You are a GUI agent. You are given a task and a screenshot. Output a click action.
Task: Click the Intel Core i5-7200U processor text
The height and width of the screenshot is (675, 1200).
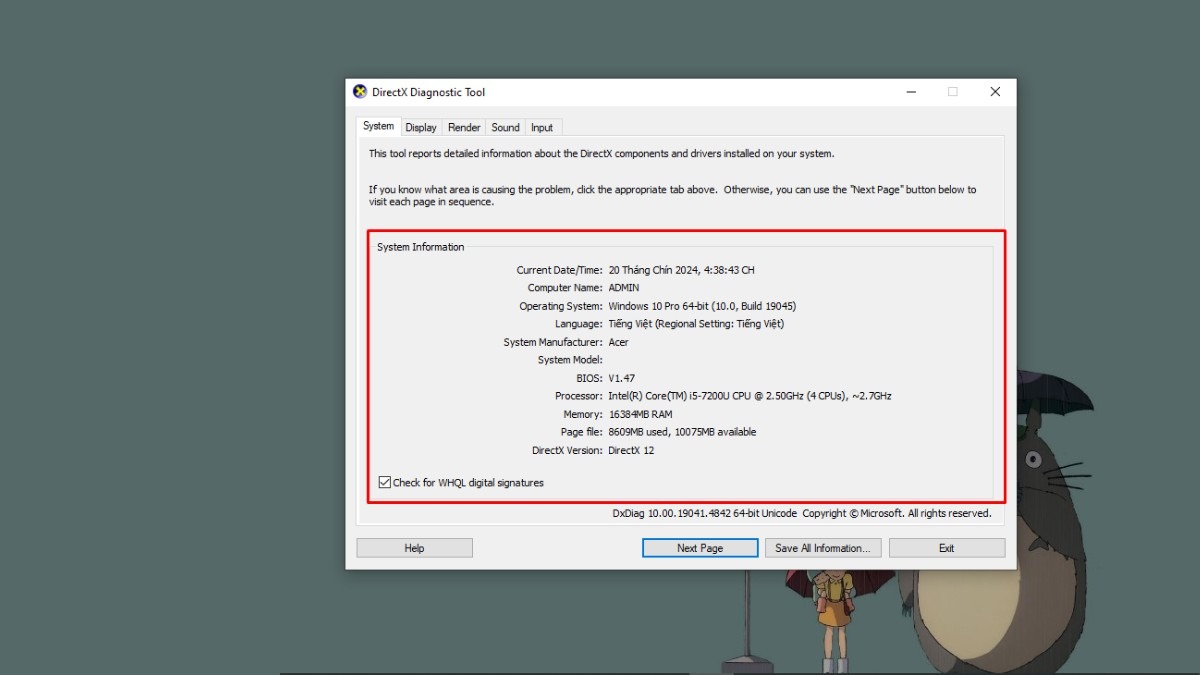[750, 396]
